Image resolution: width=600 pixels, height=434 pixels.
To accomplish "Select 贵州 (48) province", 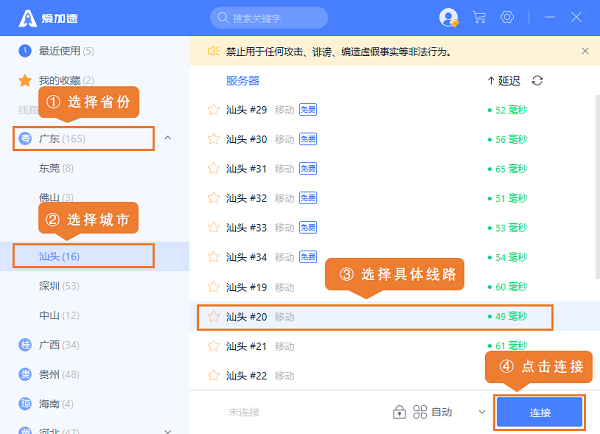I will coord(59,374).
